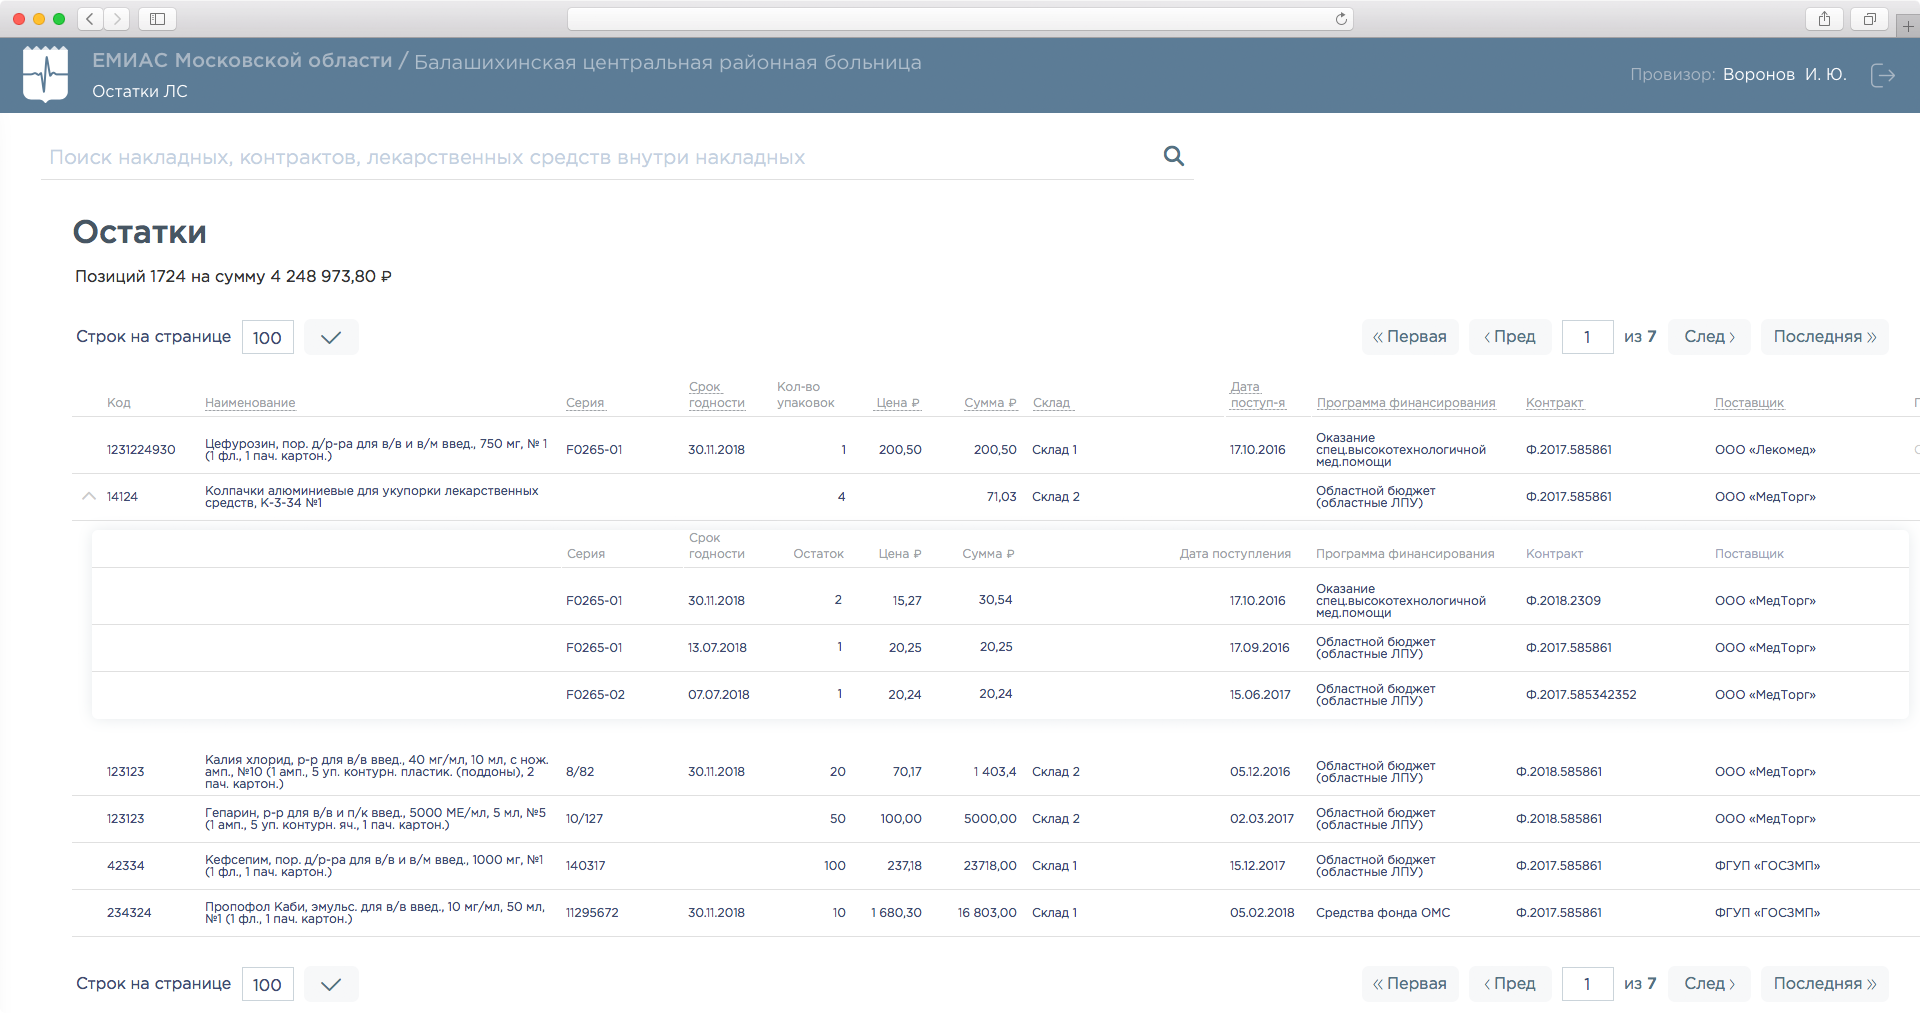This screenshot has height=1013, width=1920.
Task: Jump to last page via top Последняя button
Action: click(1824, 337)
